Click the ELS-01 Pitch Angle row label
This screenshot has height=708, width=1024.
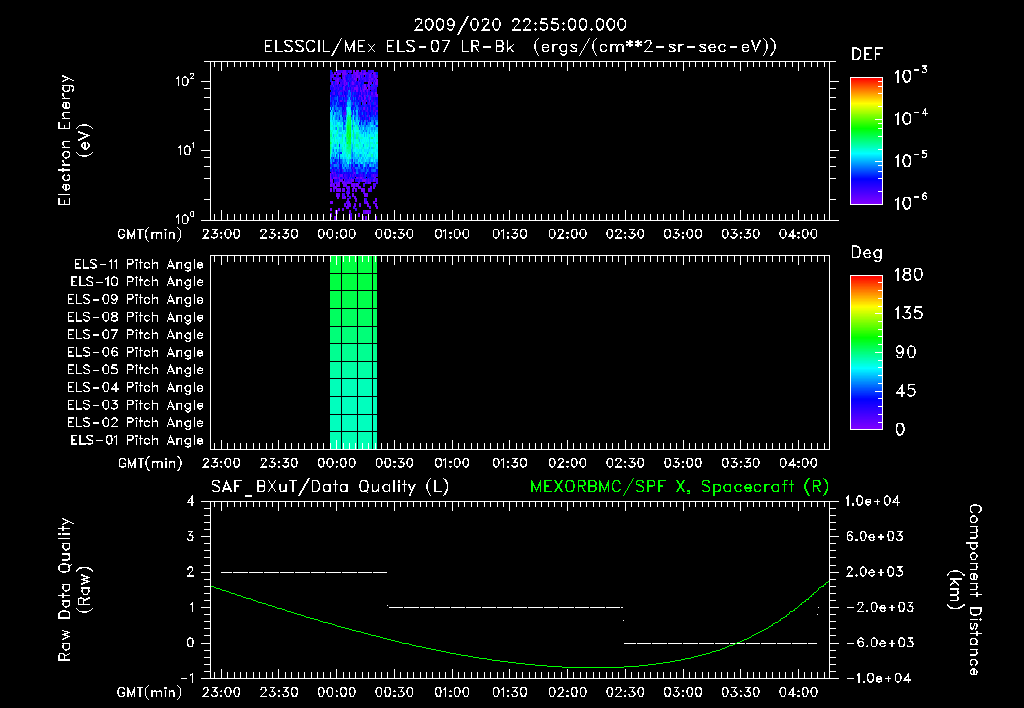136,440
